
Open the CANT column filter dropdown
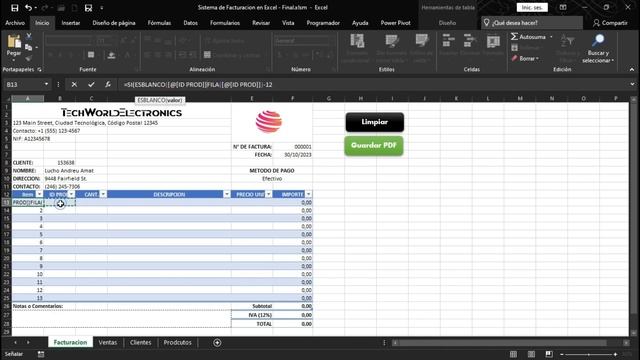[103, 194]
